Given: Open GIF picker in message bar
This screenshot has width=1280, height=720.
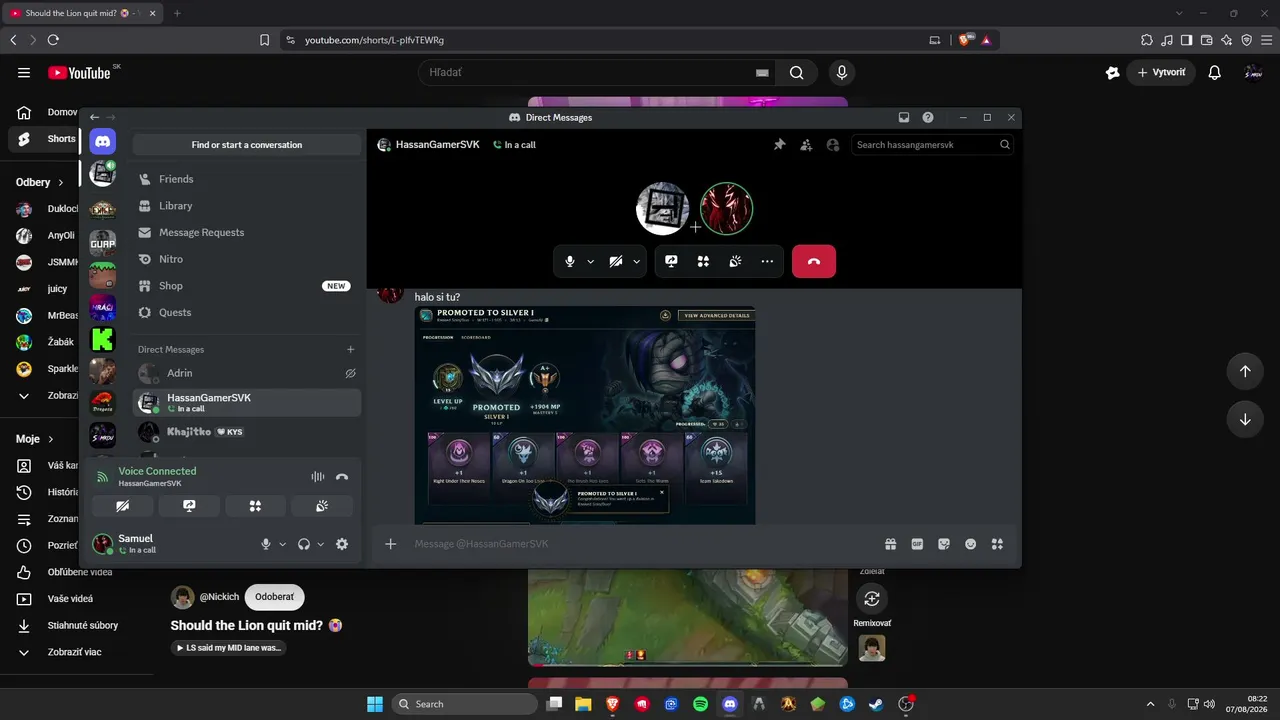Looking at the screenshot, I should (x=917, y=544).
